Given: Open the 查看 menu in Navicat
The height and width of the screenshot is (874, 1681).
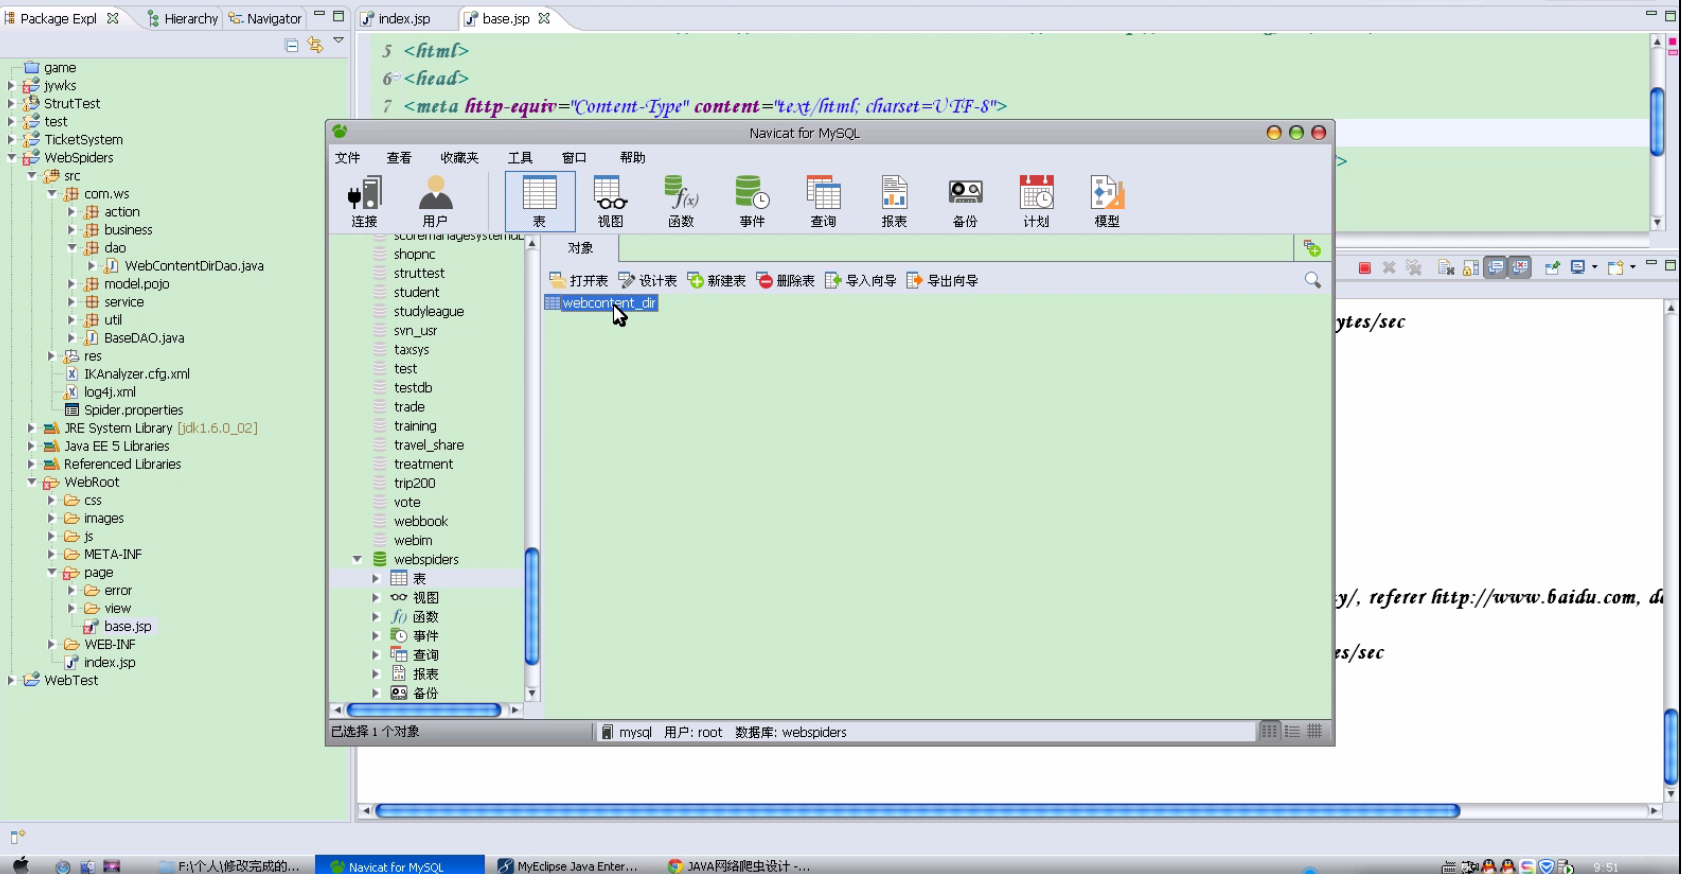Looking at the screenshot, I should pyautogui.click(x=399, y=158).
